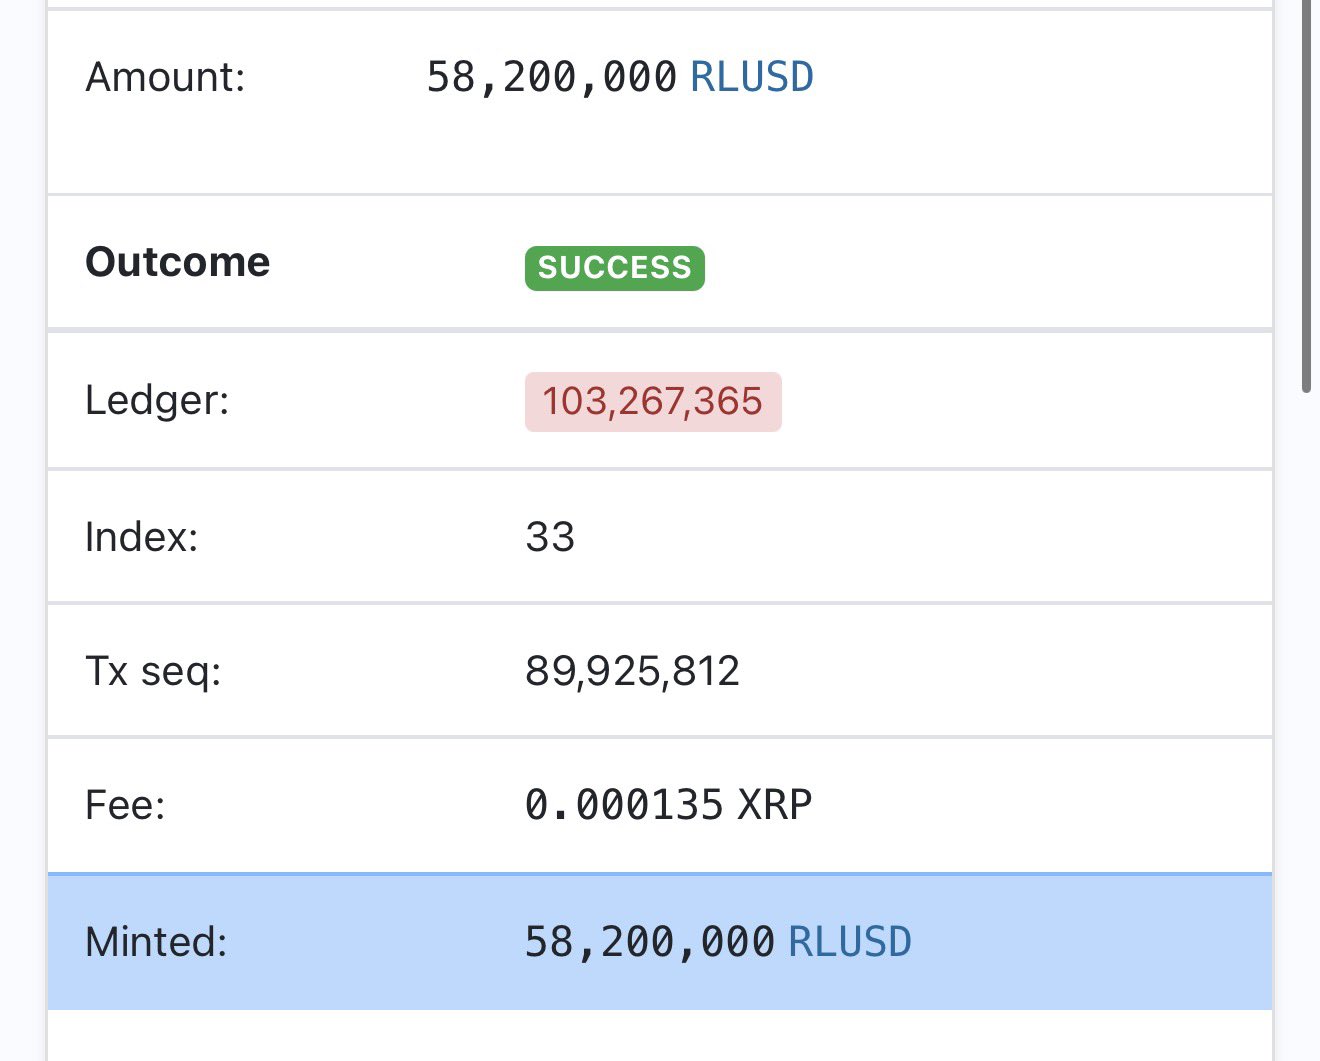Click the Index value 33
Image resolution: width=1320 pixels, height=1061 pixels.
click(550, 537)
